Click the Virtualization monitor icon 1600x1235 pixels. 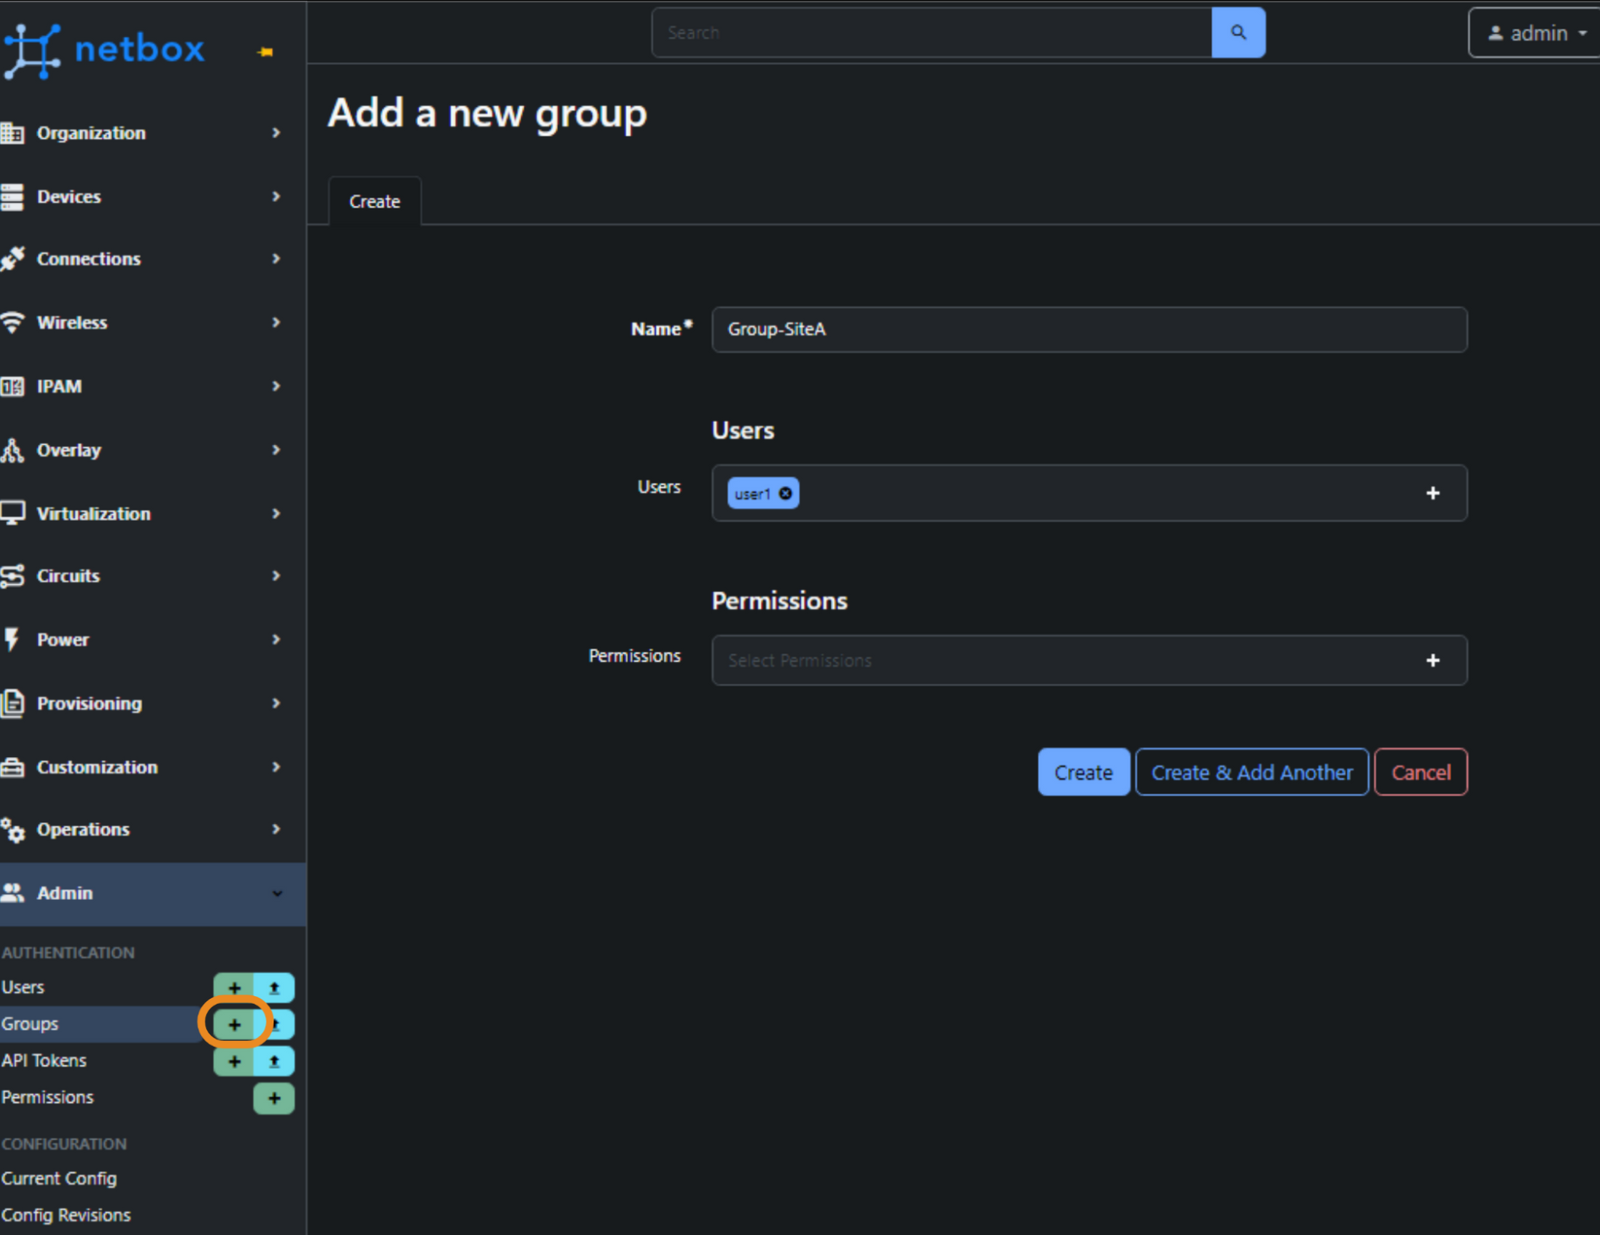click(14, 513)
